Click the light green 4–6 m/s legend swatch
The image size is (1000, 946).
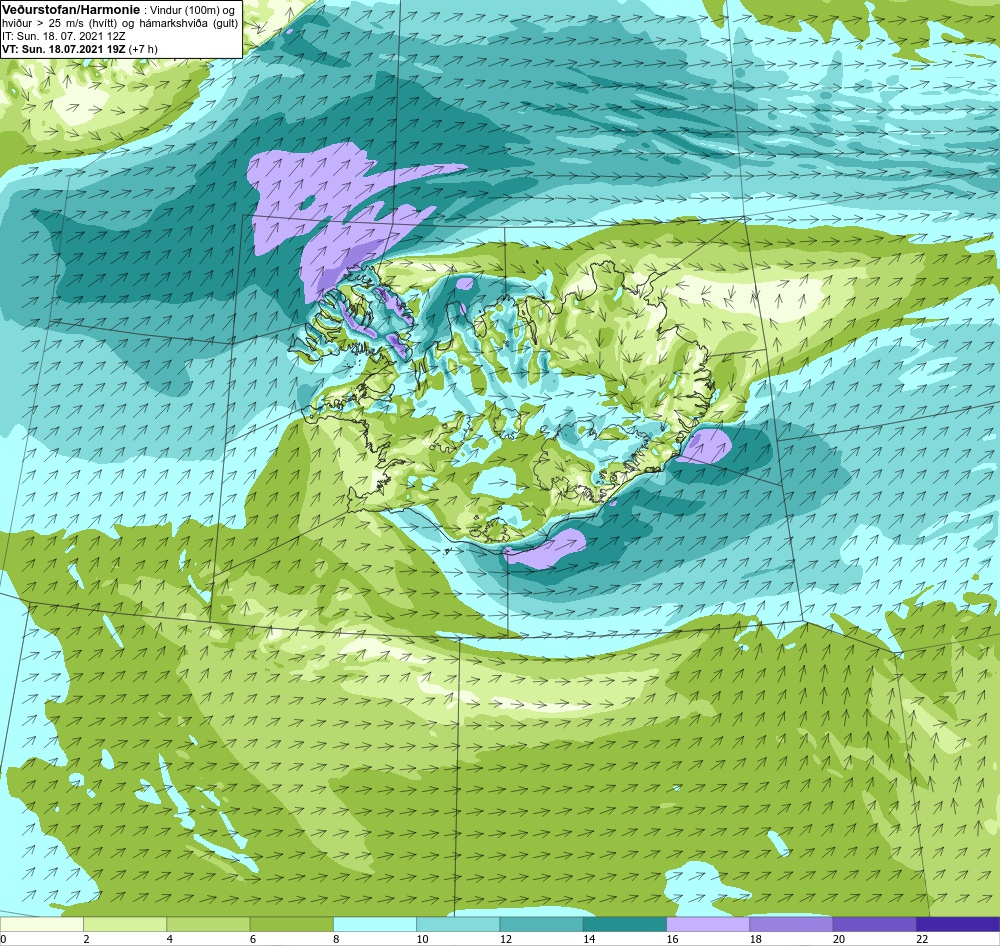tap(209, 924)
